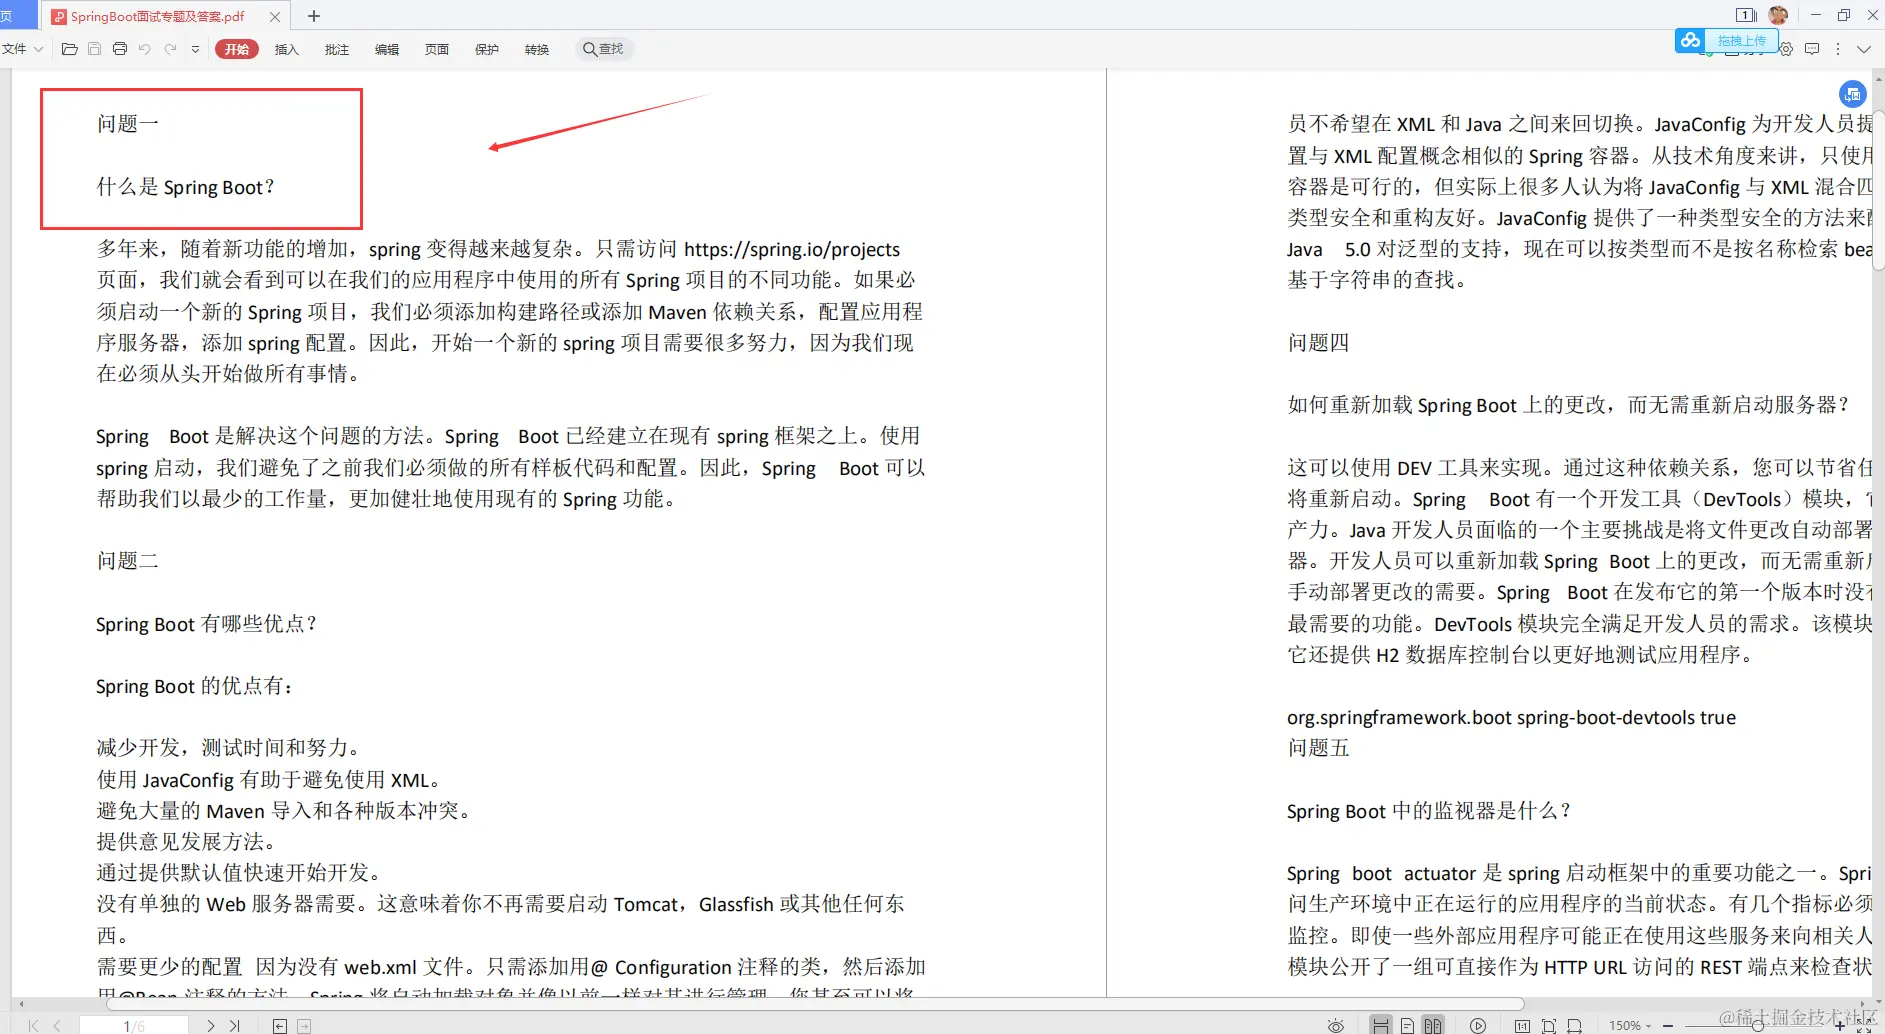Enable continuous page scrolling view
Image resolution: width=1885 pixels, height=1034 pixels.
pyautogui.click(x=1381, y=1026)
